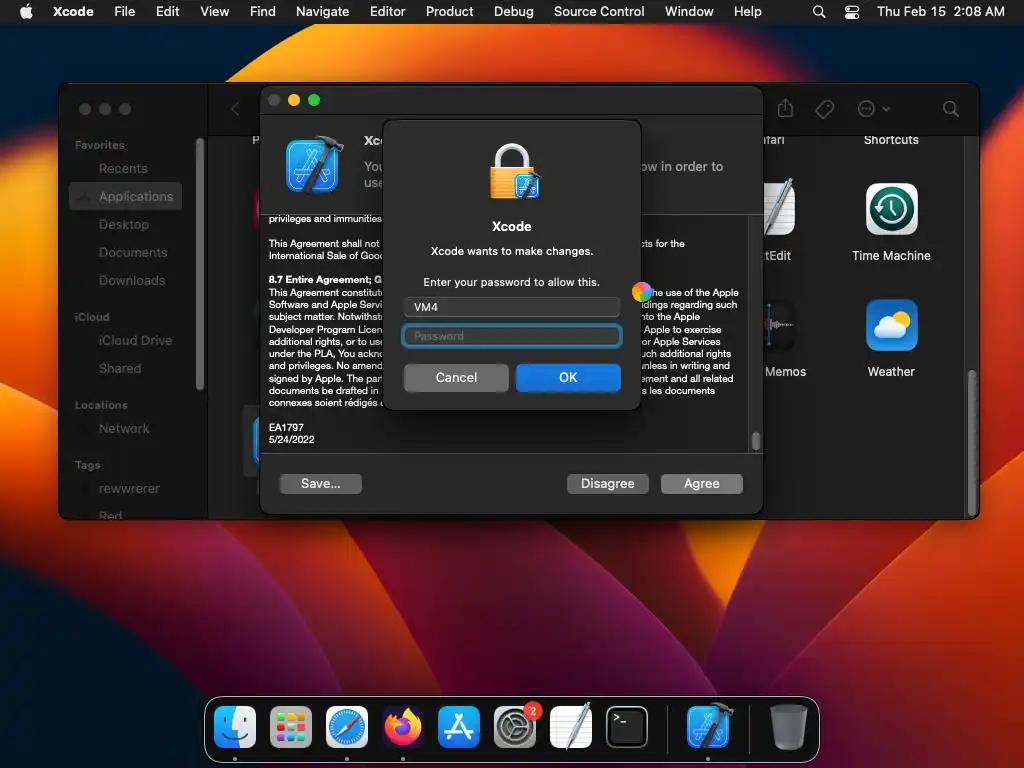Cancel the Xcode password prompt
1024x768 pixels.
click(x=456, y=377)
